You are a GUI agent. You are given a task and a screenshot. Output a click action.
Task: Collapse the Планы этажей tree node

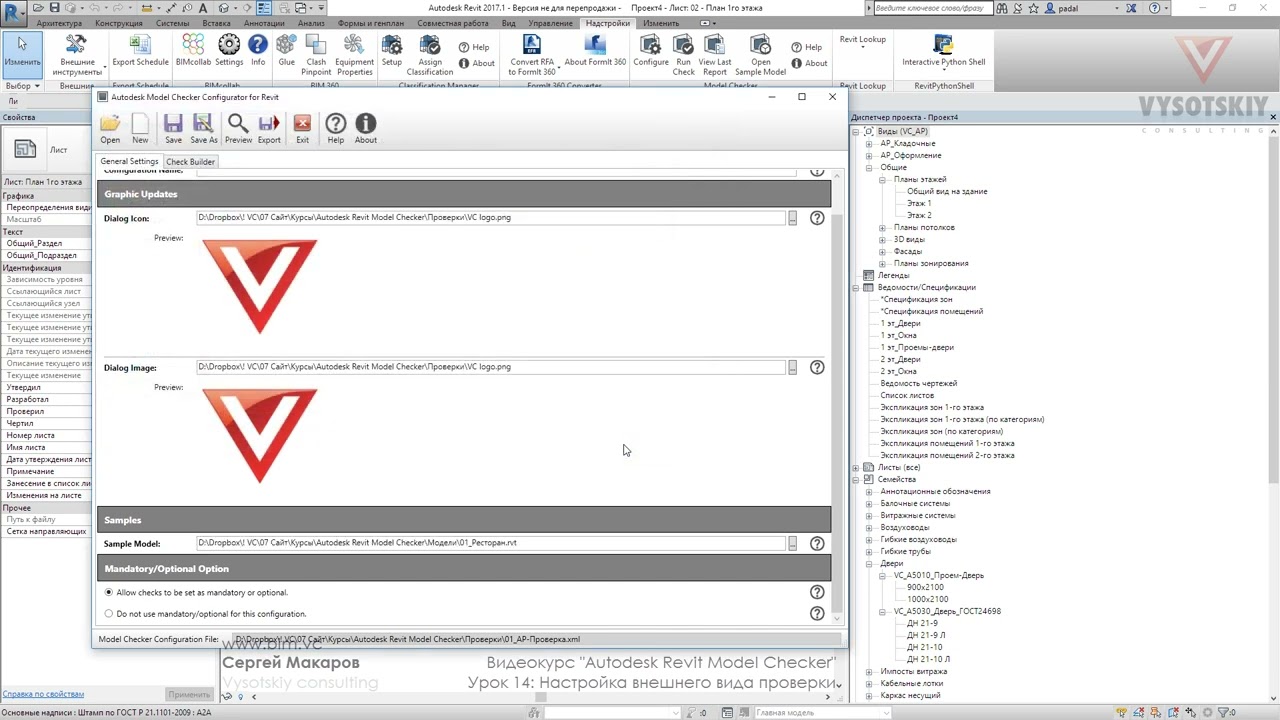[882, 180]
